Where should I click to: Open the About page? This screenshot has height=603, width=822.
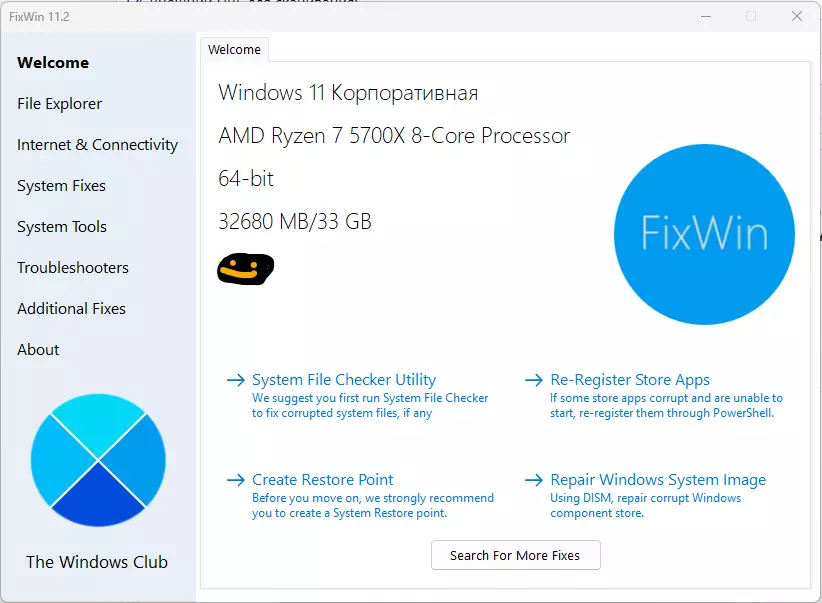[x=38, y=350]
